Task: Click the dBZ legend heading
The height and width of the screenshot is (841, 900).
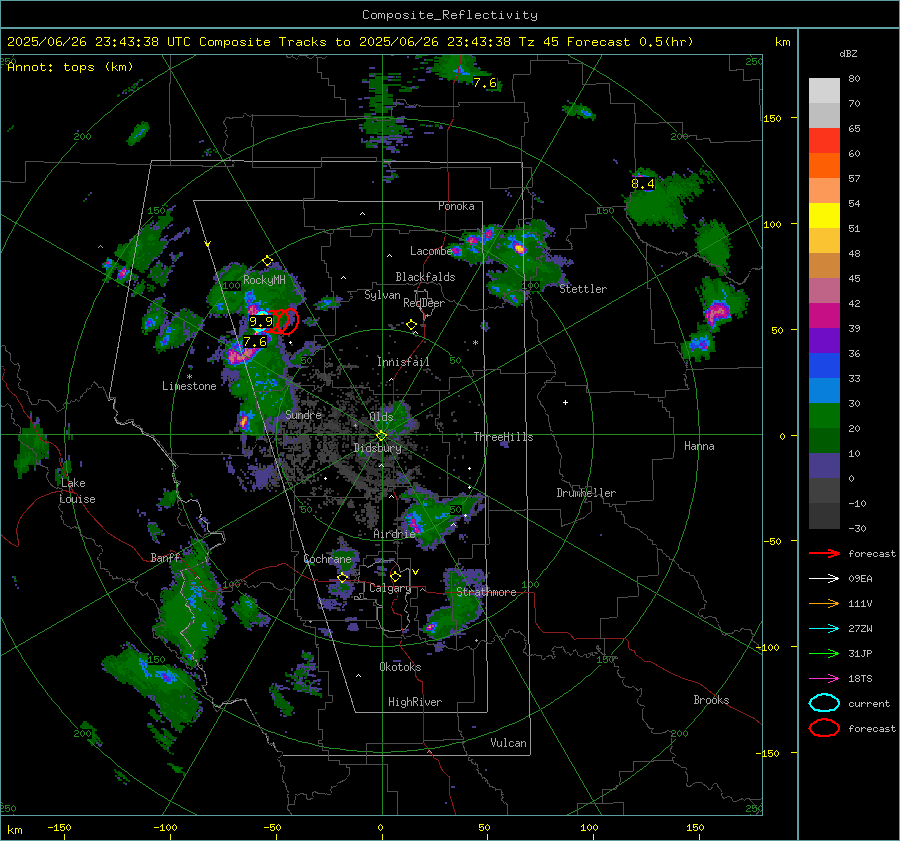Action: 848,54
